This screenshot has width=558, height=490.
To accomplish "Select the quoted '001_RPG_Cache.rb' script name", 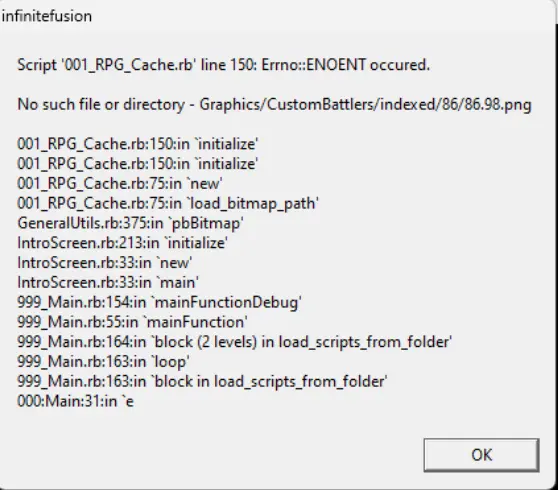I will (128, 65).
